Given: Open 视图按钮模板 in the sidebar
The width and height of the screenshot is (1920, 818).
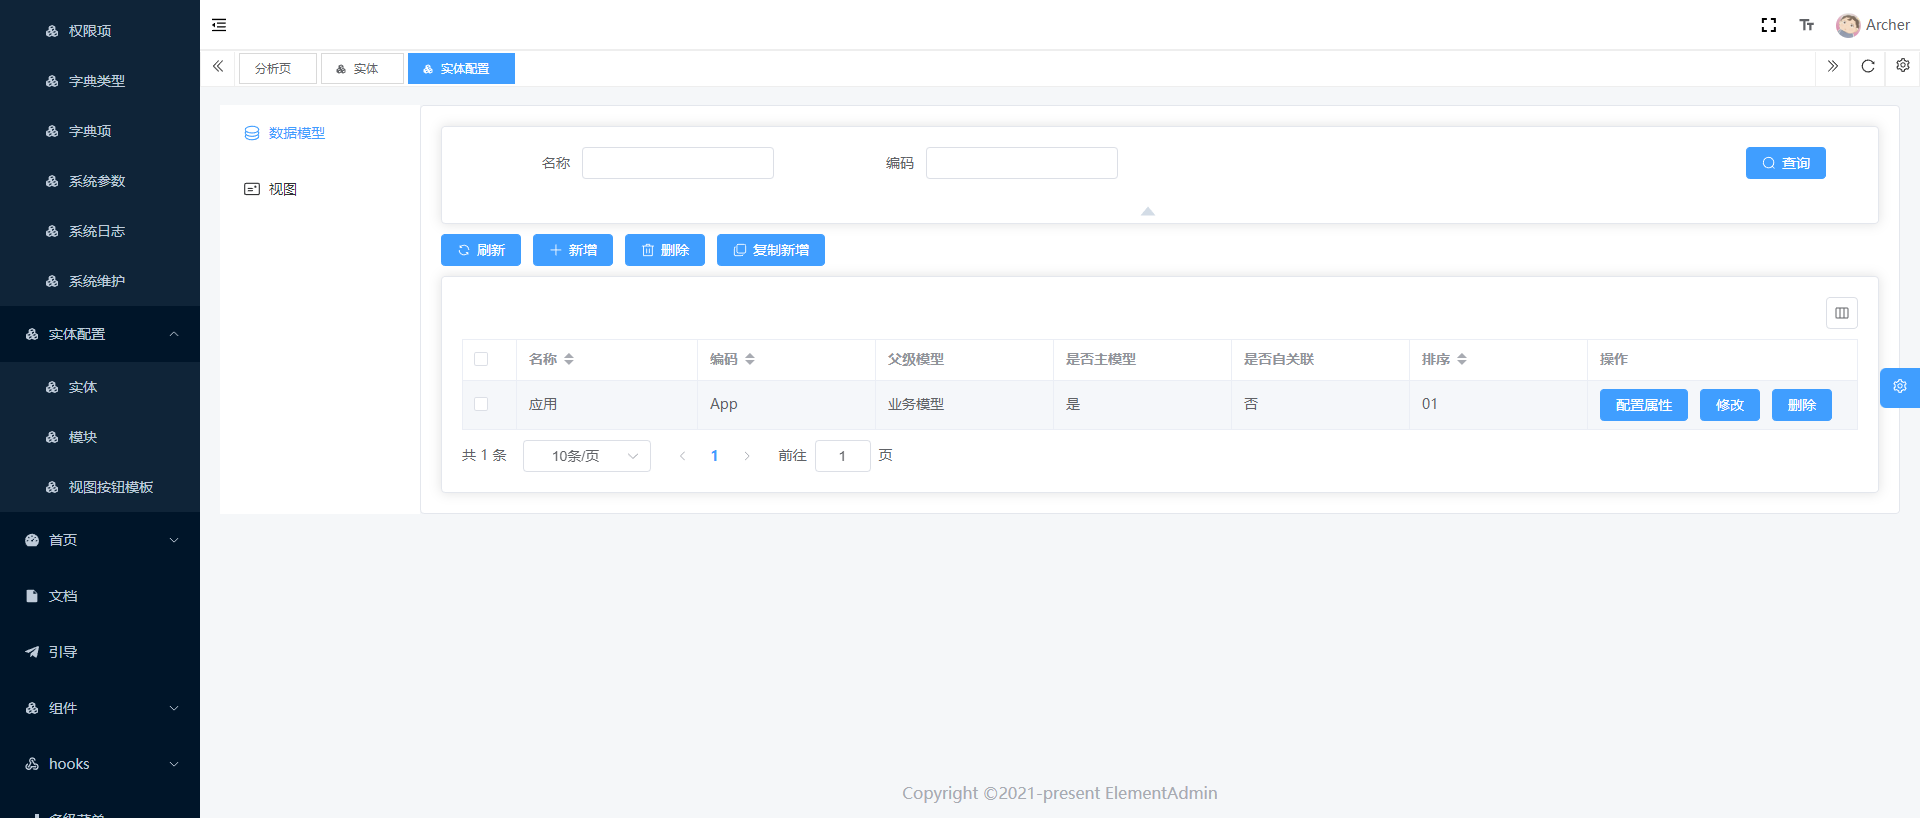Looking at the screenshot, I should click(x=100, y=487).
